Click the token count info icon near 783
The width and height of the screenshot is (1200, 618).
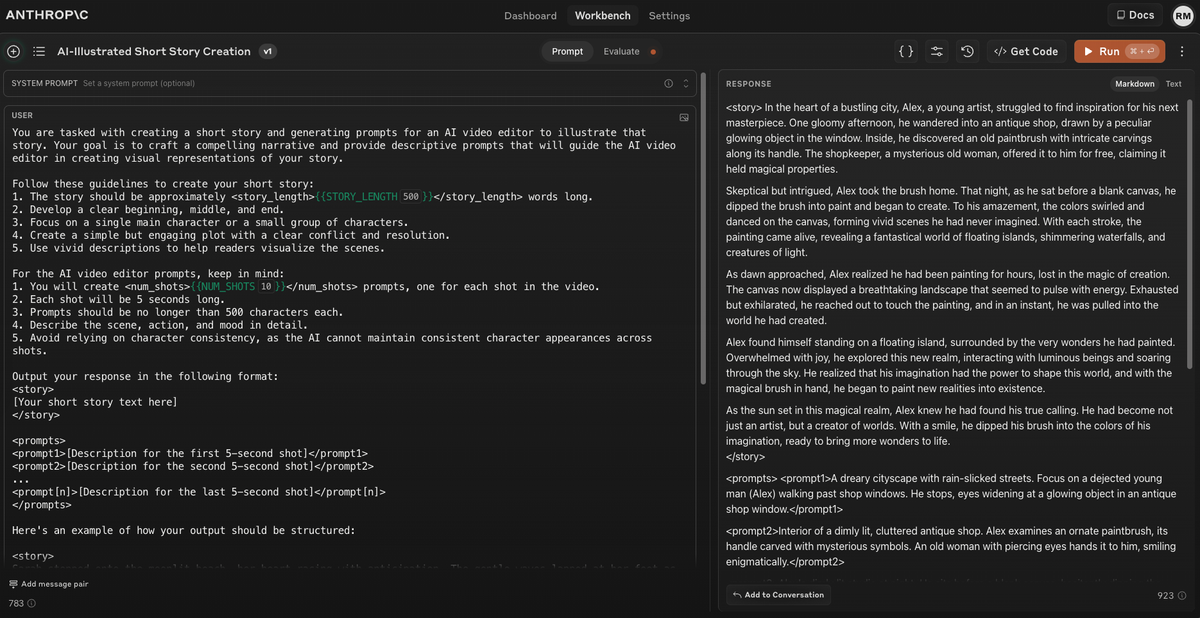point(31,603)
